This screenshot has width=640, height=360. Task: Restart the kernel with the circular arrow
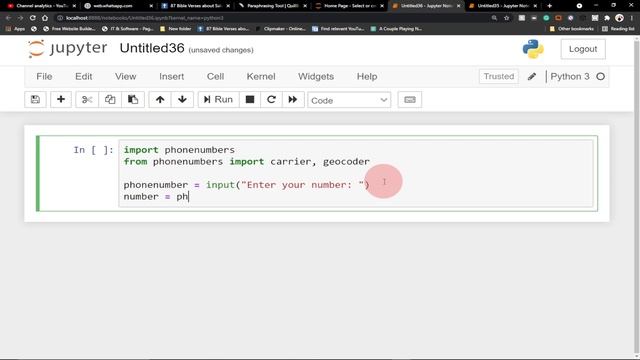[271, 100]
